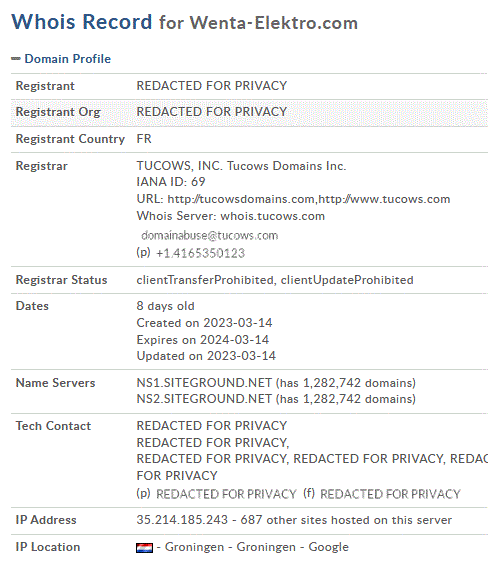The width and height of the screenshot is (489, 561).
Task: Click the domainabuse@tucows.com email
Action: (210, 235)
